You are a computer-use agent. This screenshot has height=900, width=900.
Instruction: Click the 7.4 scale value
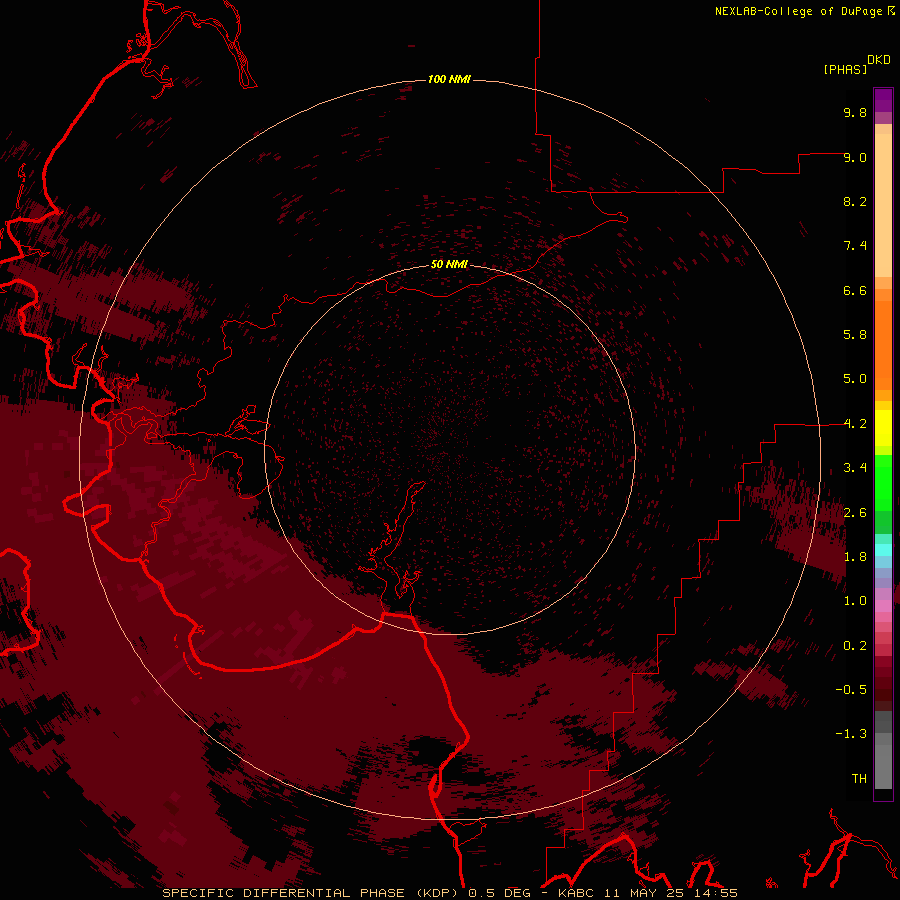(x=855, y=246)
